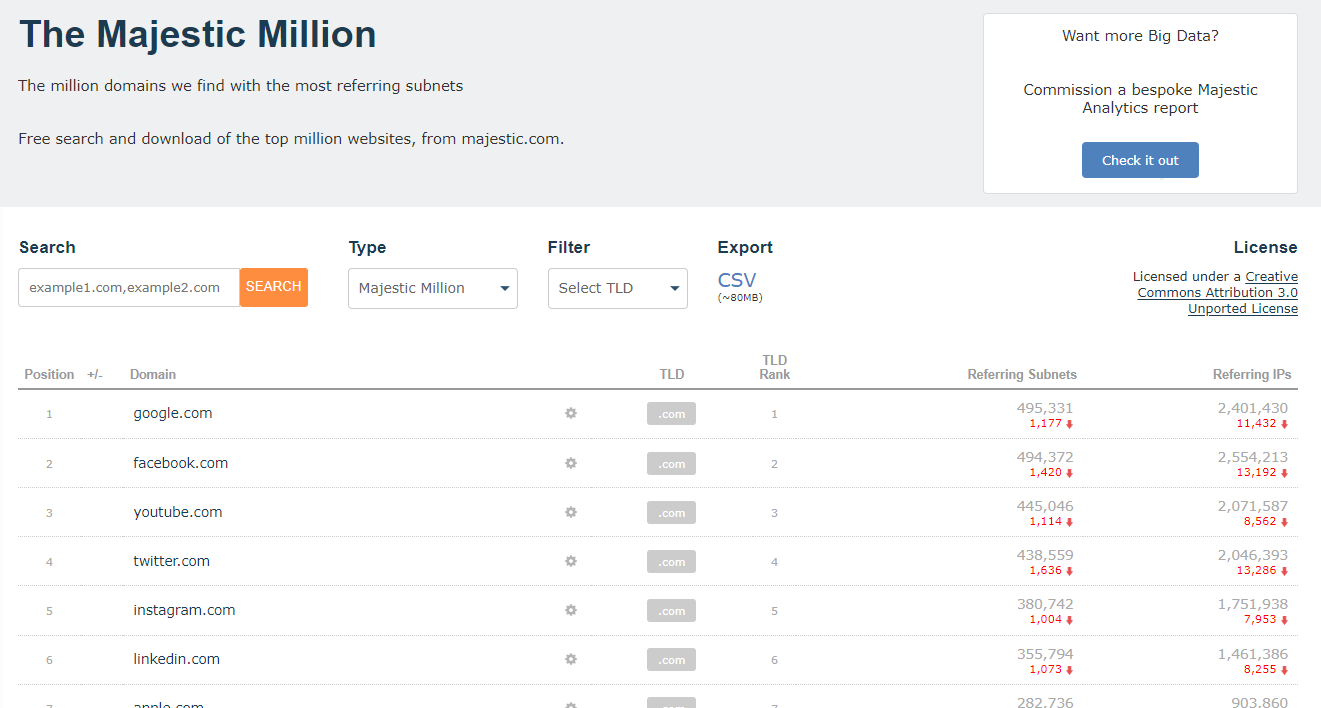Click the .com TLD badge for google.com
Screen dimensions: 1321x708
[x=671, y=414]
